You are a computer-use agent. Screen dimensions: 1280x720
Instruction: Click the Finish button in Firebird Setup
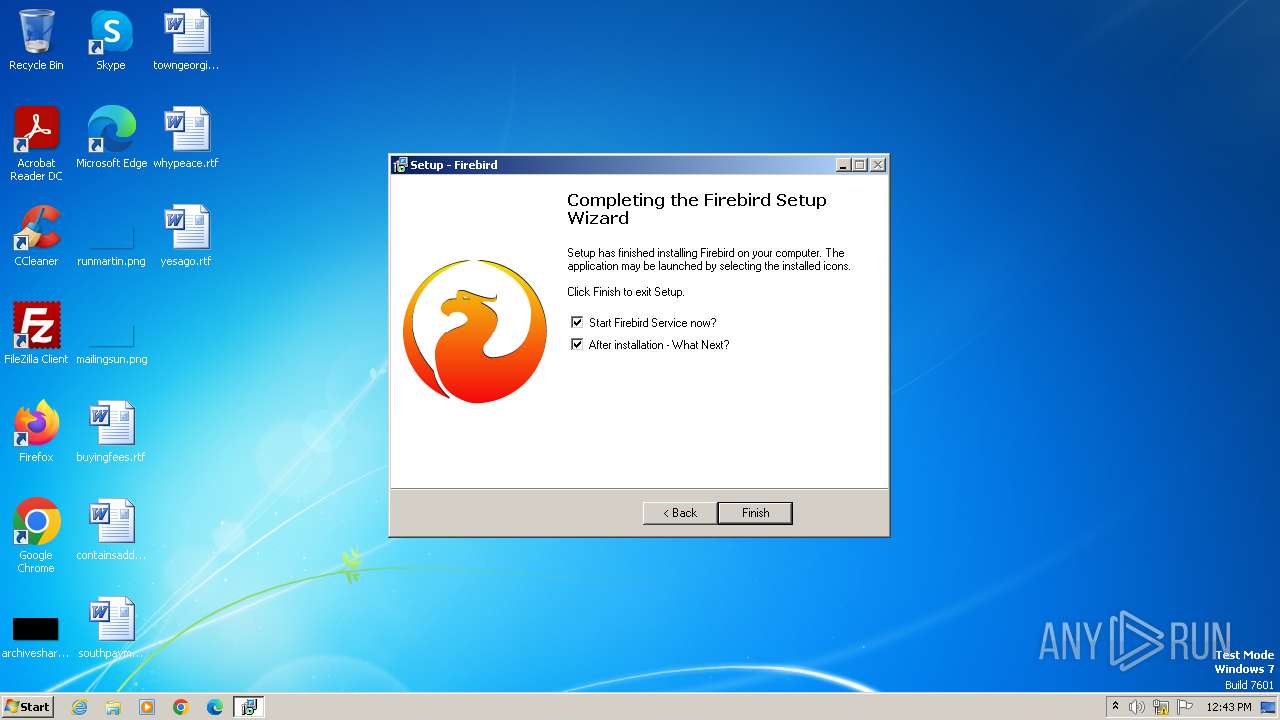pyautogui.click(x=755, y=513)
